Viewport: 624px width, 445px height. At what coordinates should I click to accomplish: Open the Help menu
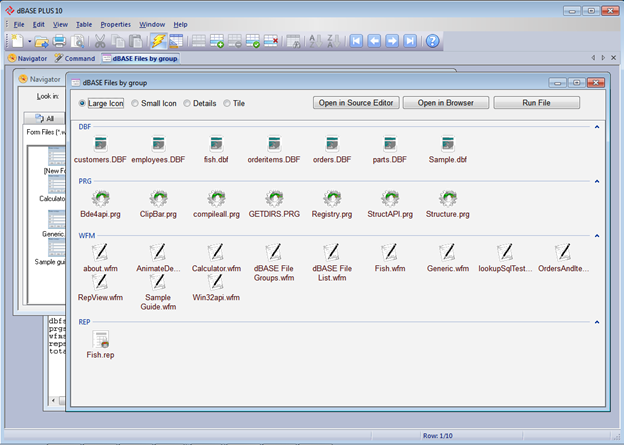coord(180,25)
